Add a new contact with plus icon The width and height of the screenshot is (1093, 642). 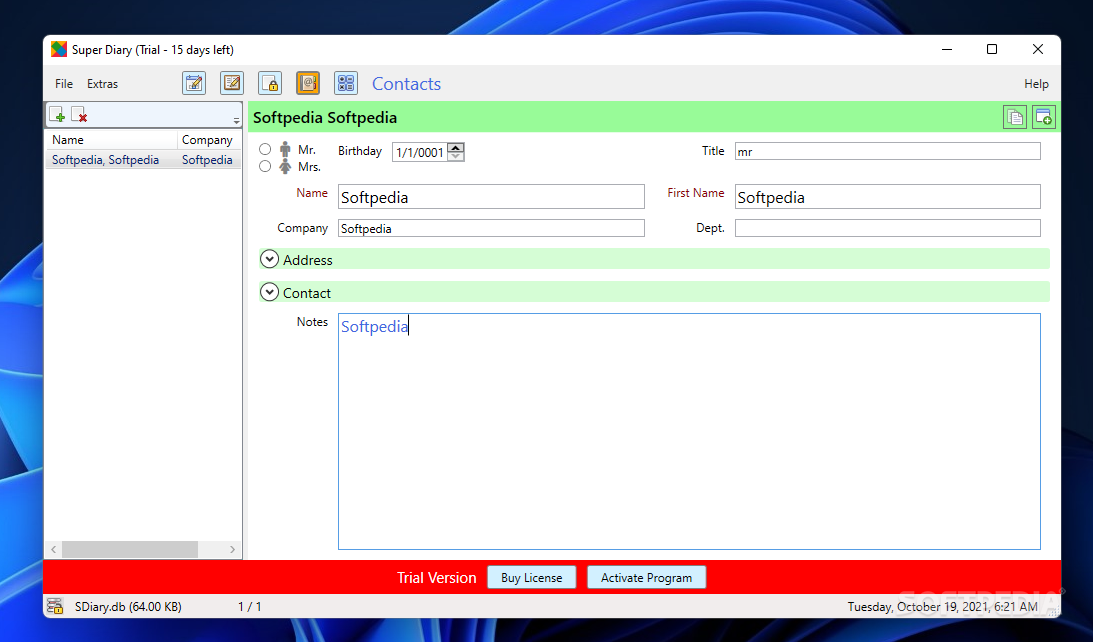(x=57, y=114)
